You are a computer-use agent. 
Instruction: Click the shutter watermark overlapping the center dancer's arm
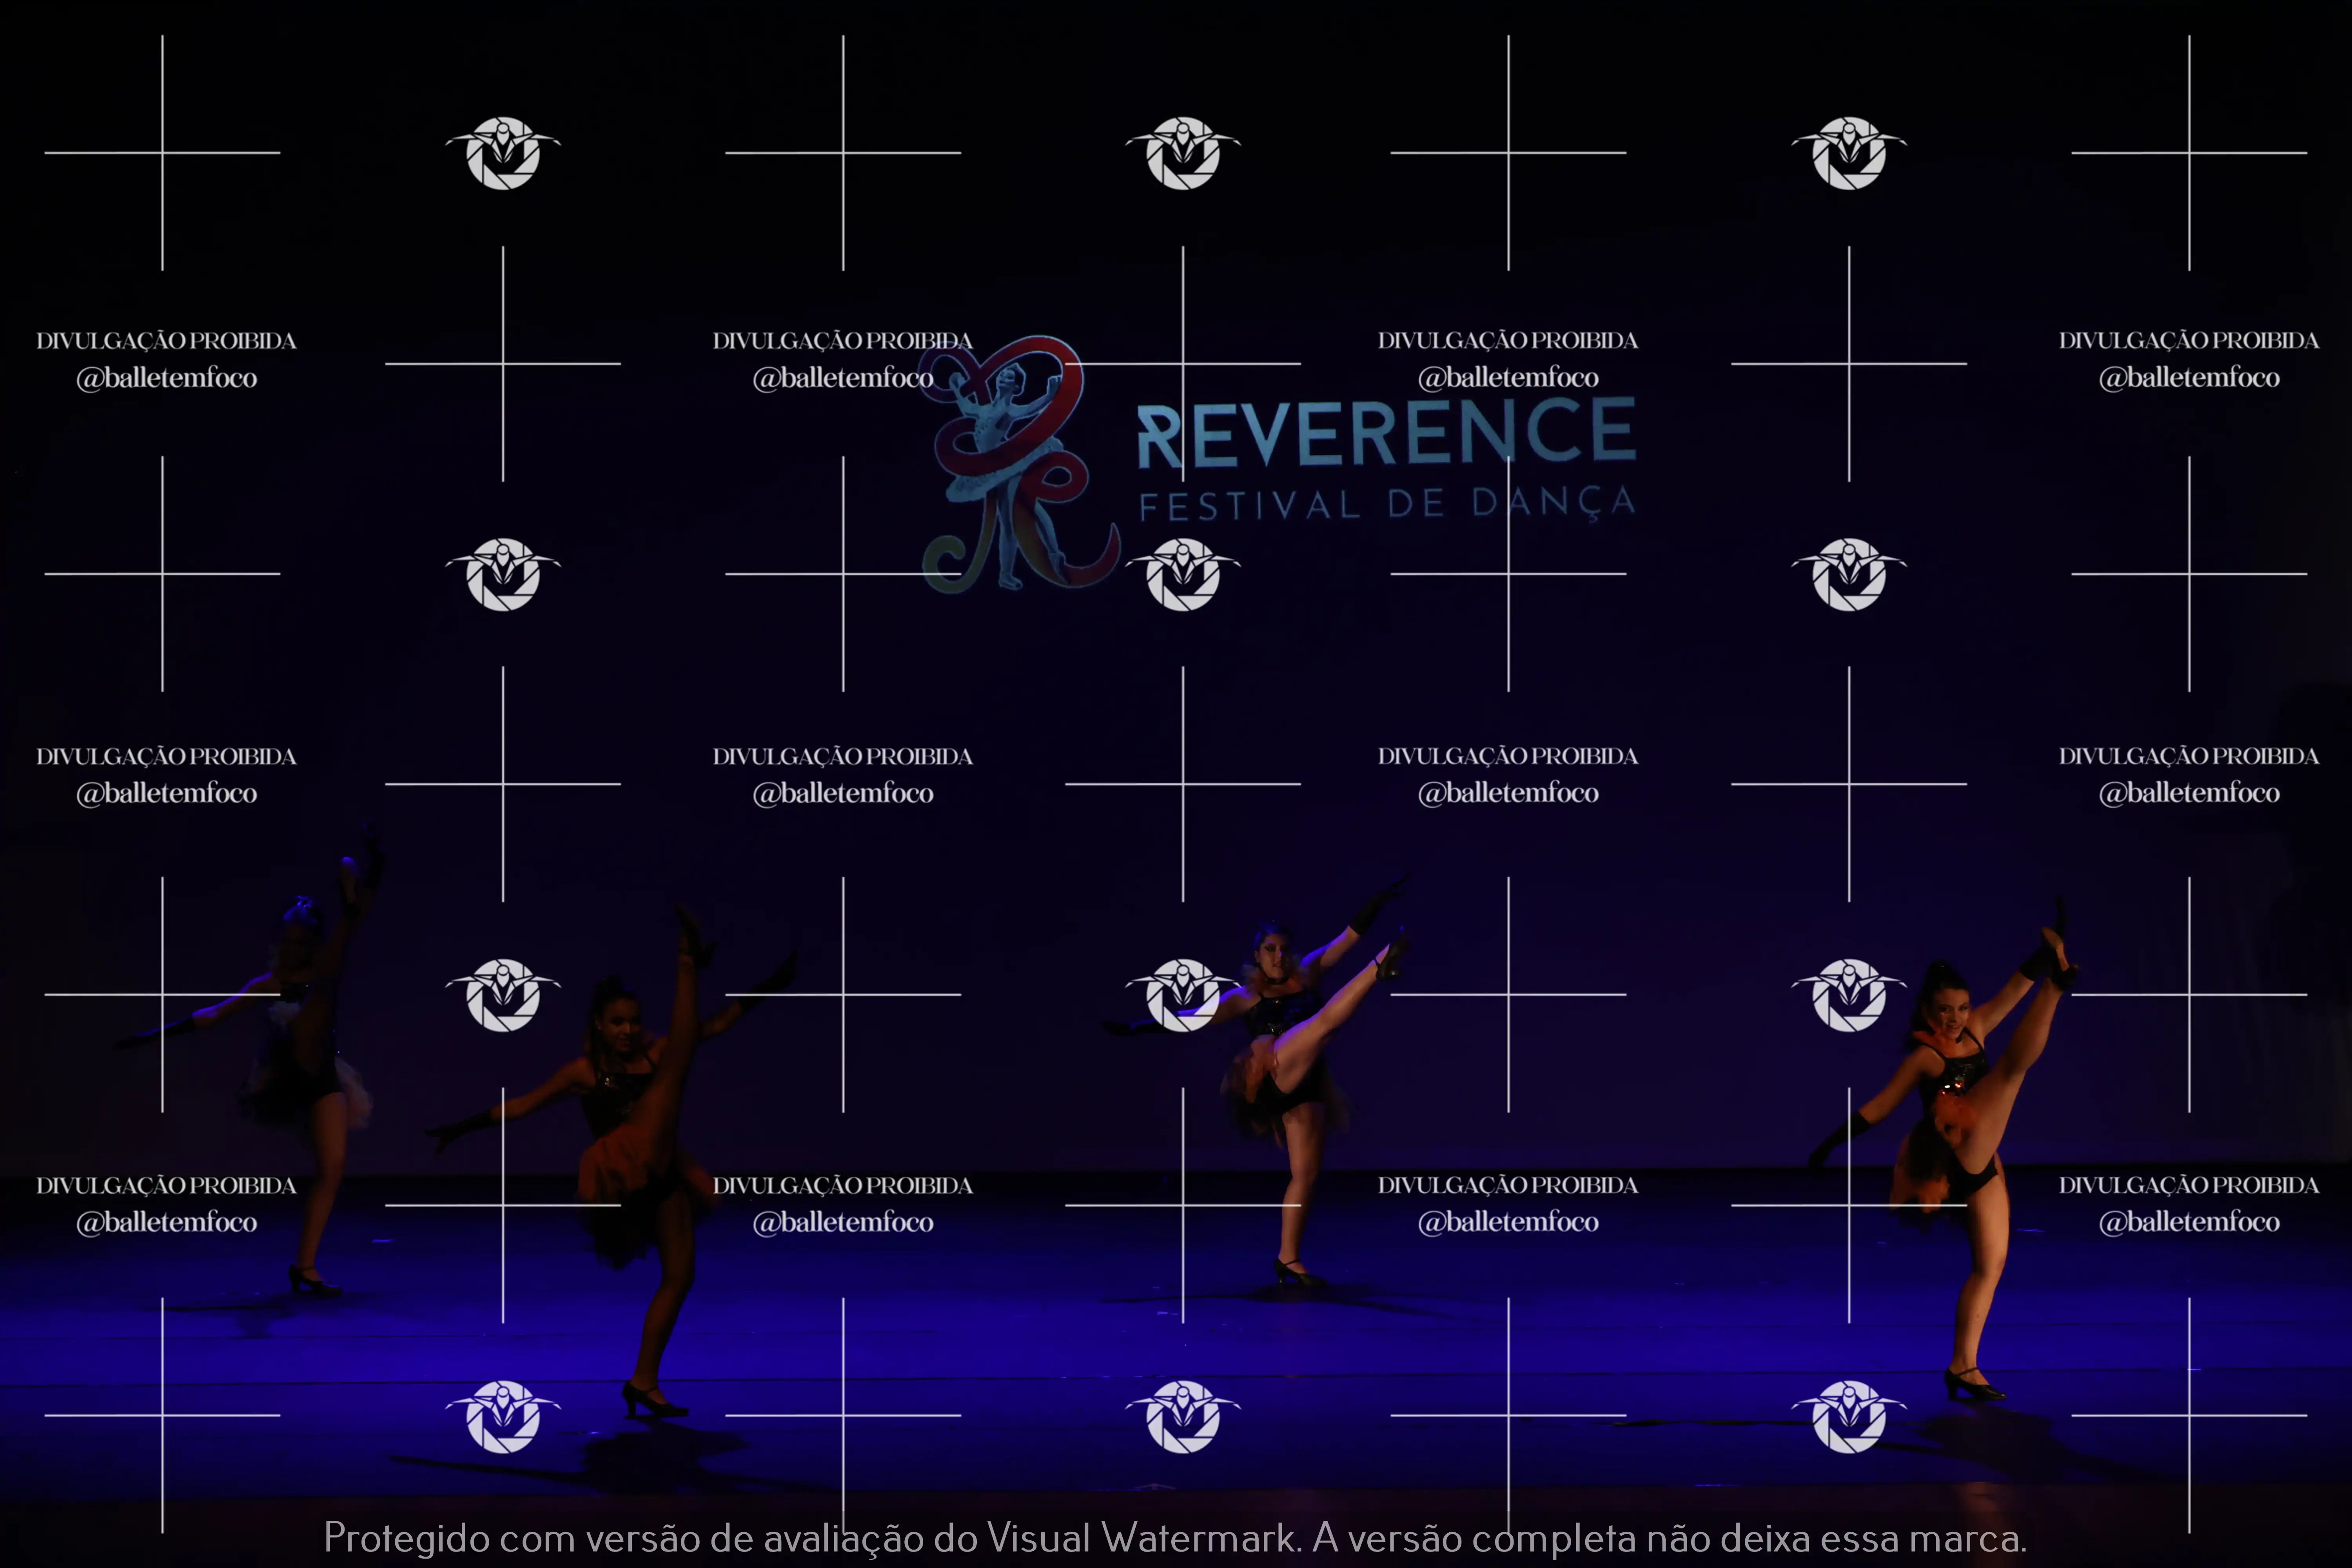point(1183,995)
